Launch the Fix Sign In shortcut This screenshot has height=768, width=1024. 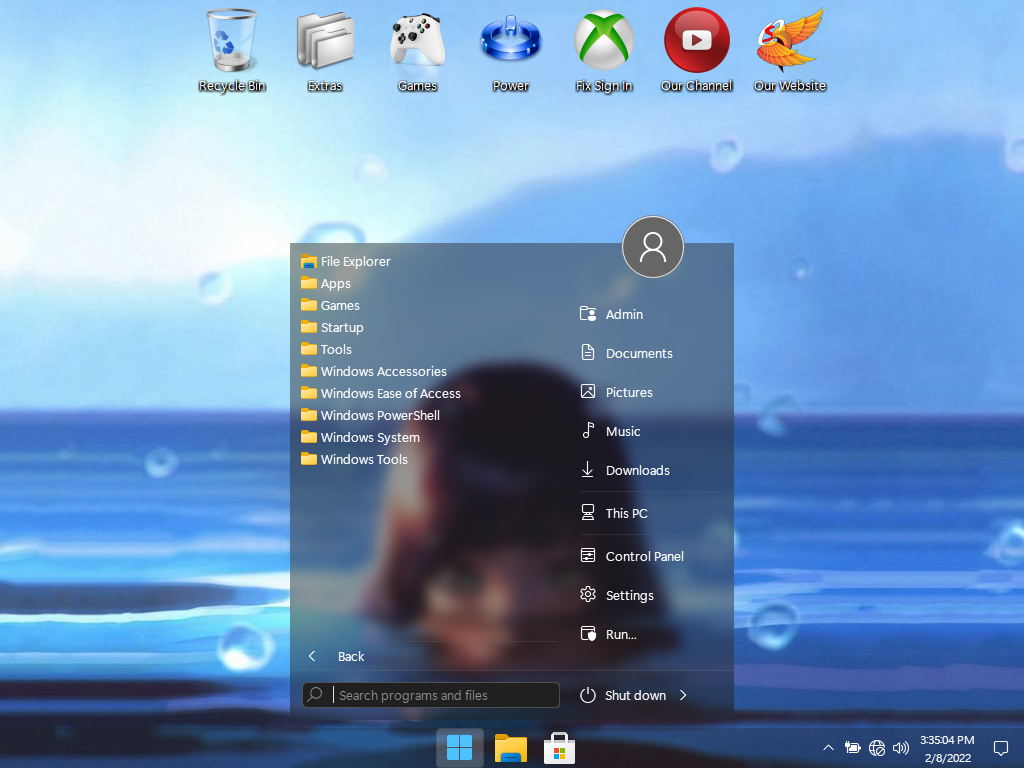pyautogui.click(x=603, y=42)
